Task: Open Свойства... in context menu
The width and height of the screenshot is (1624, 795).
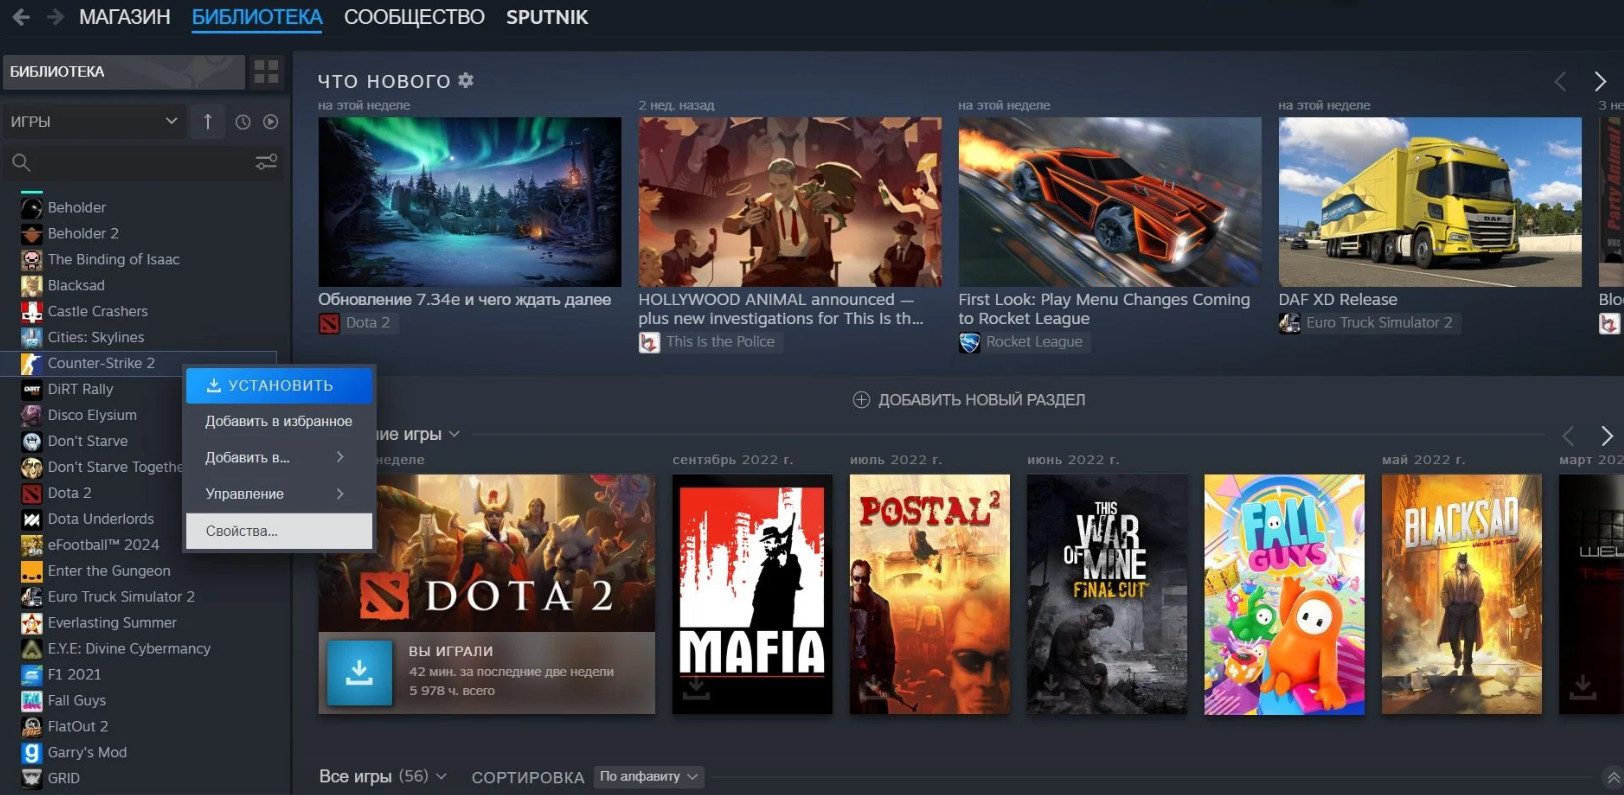Action: click(279, 531)
